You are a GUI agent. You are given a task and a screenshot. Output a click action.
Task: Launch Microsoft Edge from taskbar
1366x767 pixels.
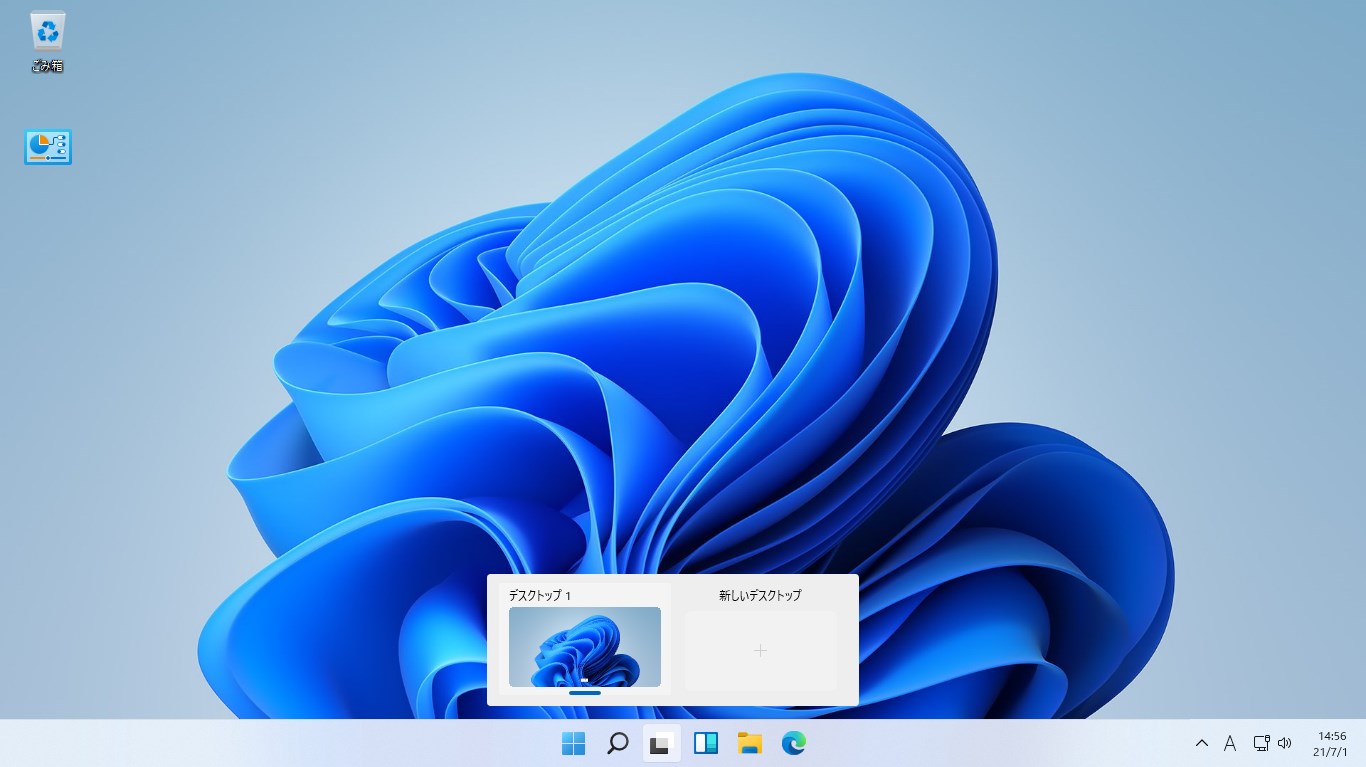[794, 743]
